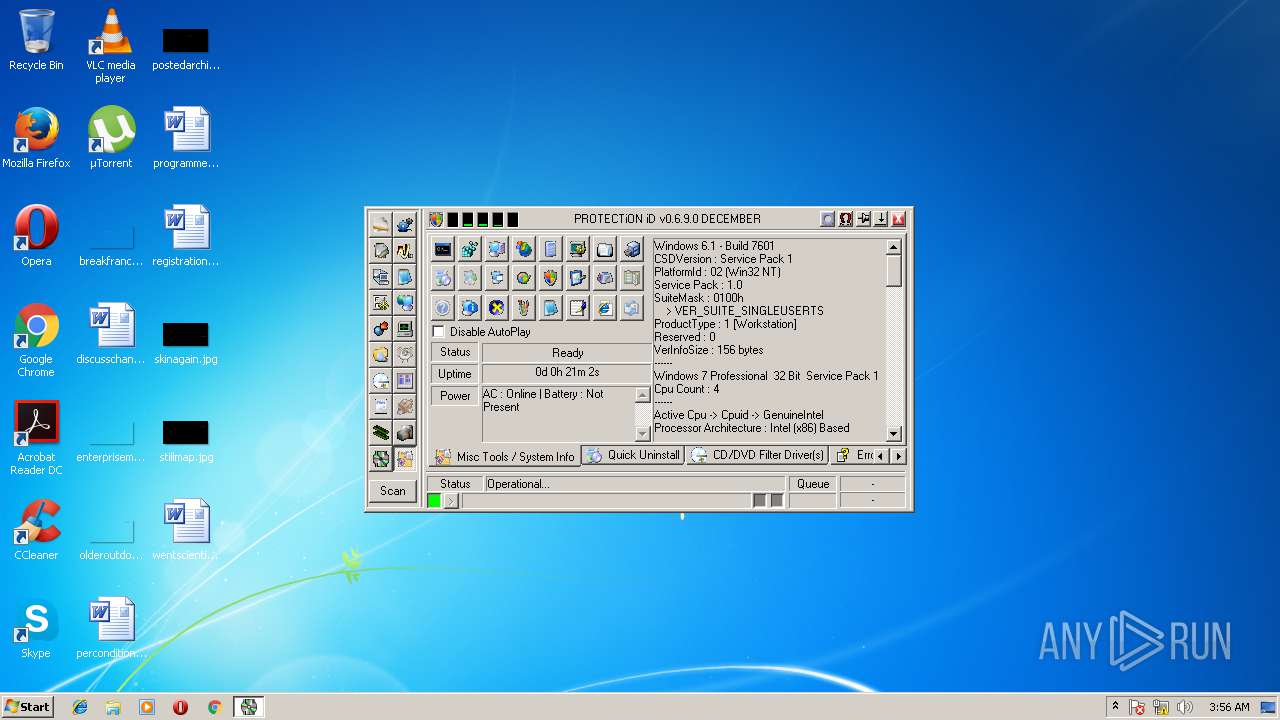This screenshot has height=720, width=1280.
Task: Open the pencil cup tool icon
Action: coord(524,307)
